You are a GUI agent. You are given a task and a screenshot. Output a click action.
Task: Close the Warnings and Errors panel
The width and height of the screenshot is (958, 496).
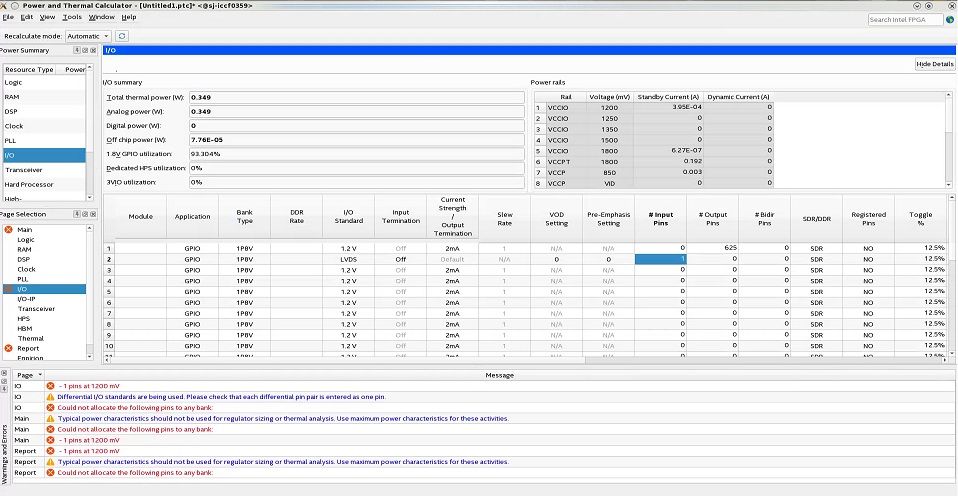(4, 373)
